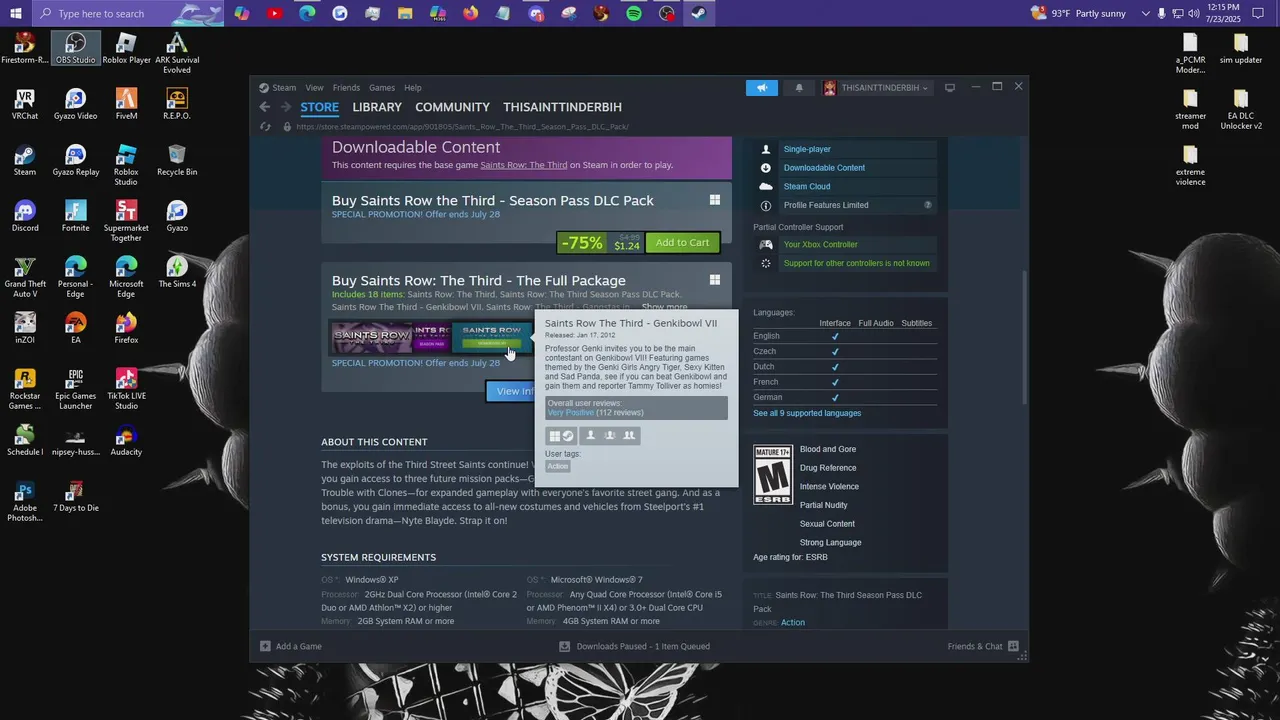
Task: Click See all 9 supported languages
Action: [x=807, y=413]
